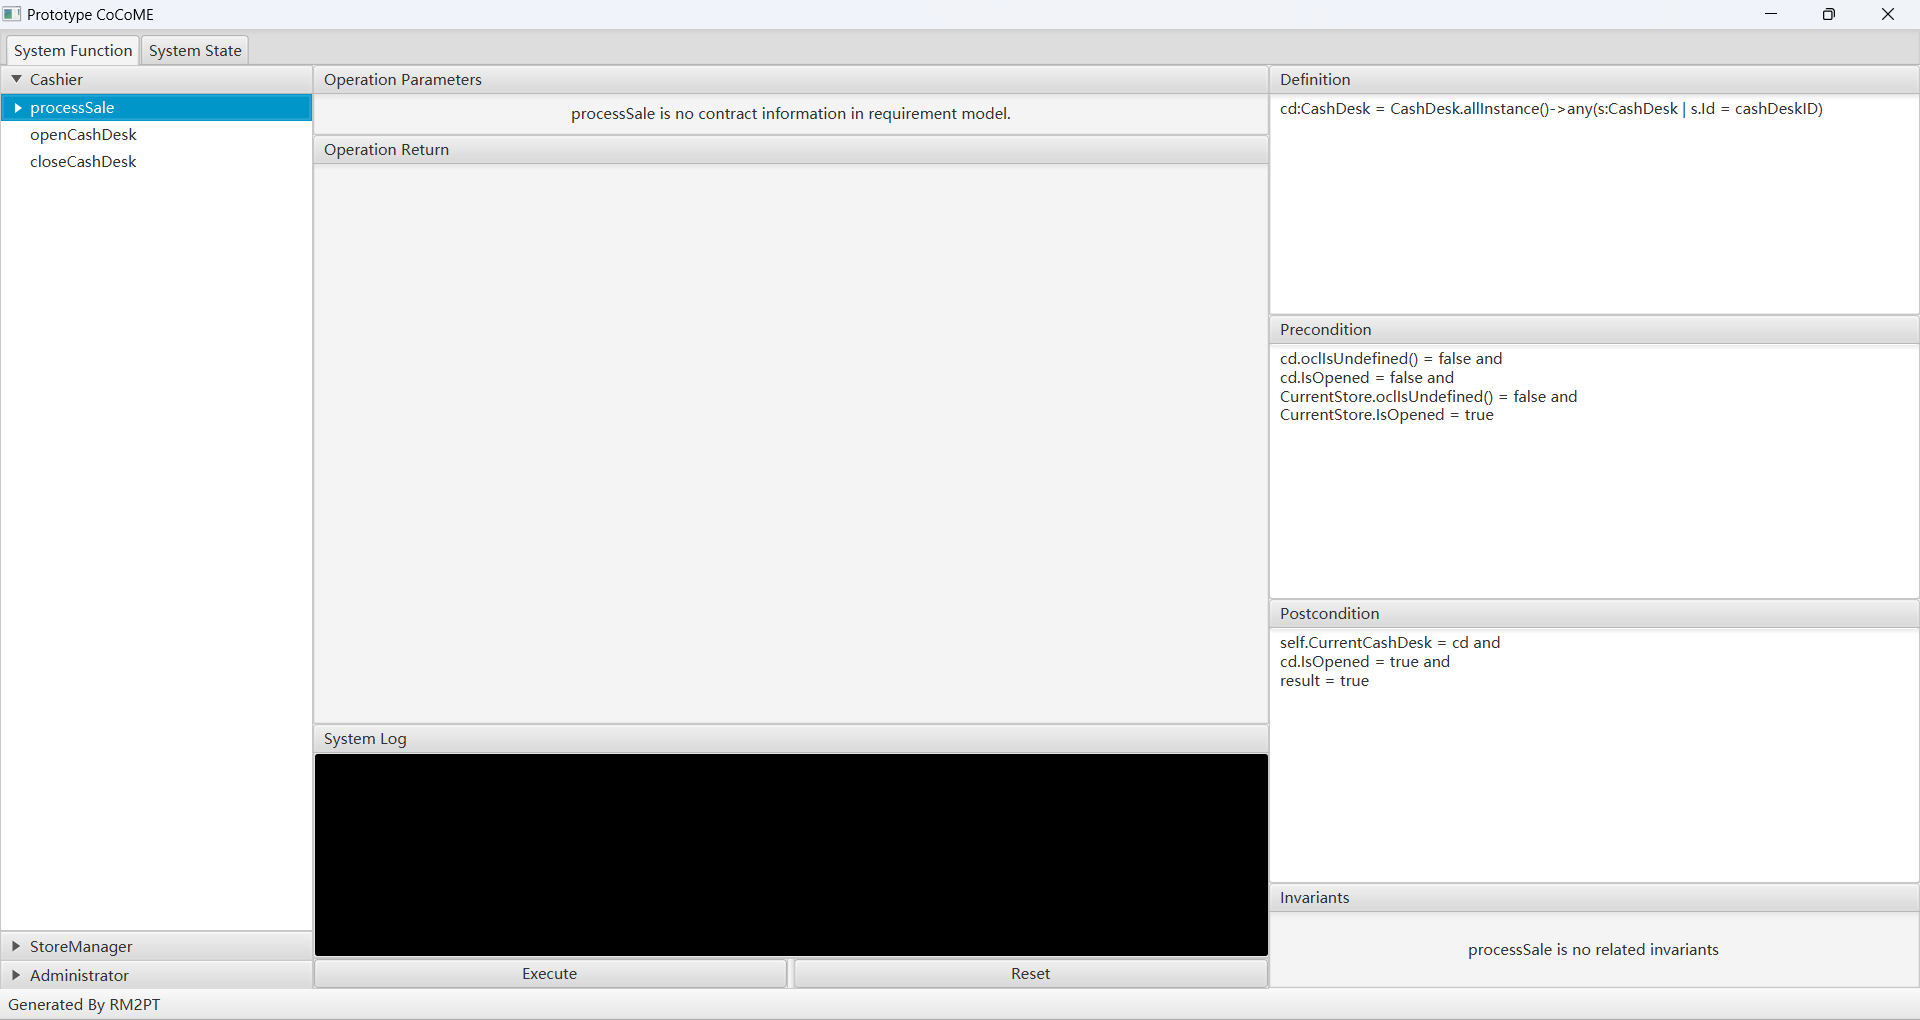Select the processSale operation
1920x1020 pixels.
point(72,108)
